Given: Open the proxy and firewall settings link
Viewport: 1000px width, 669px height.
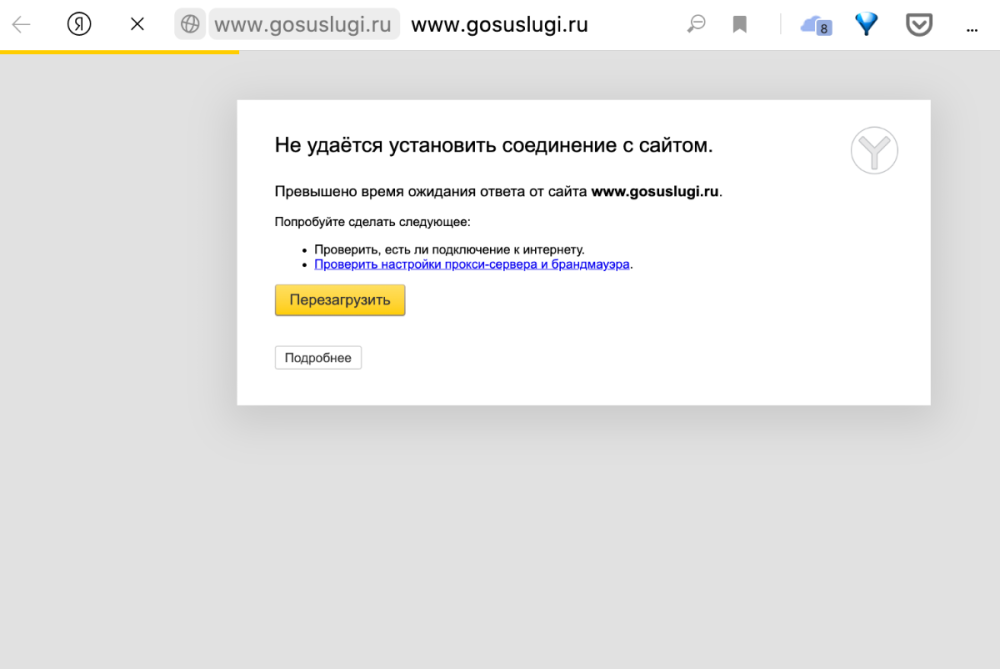Looking at the screenshot, I should click(471, 263).
